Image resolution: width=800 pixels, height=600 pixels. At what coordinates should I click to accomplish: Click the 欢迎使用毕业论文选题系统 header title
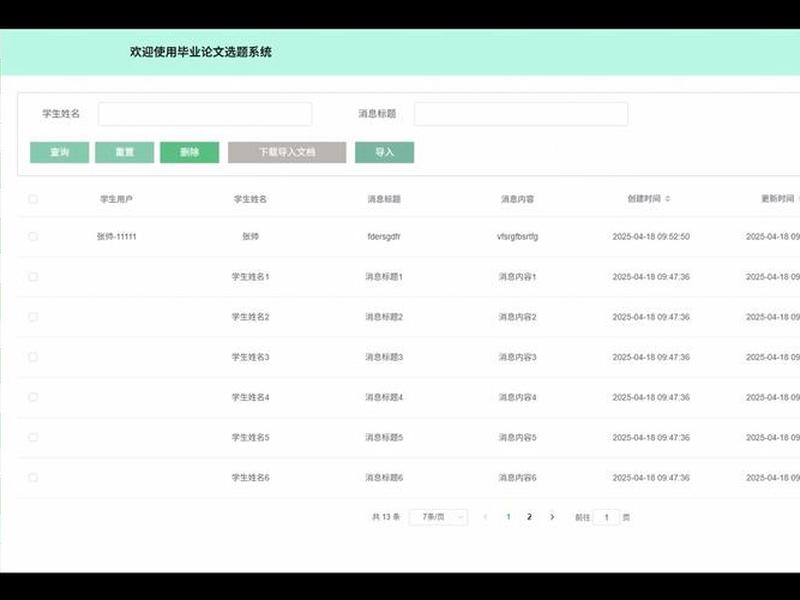[x=201, y=52]
